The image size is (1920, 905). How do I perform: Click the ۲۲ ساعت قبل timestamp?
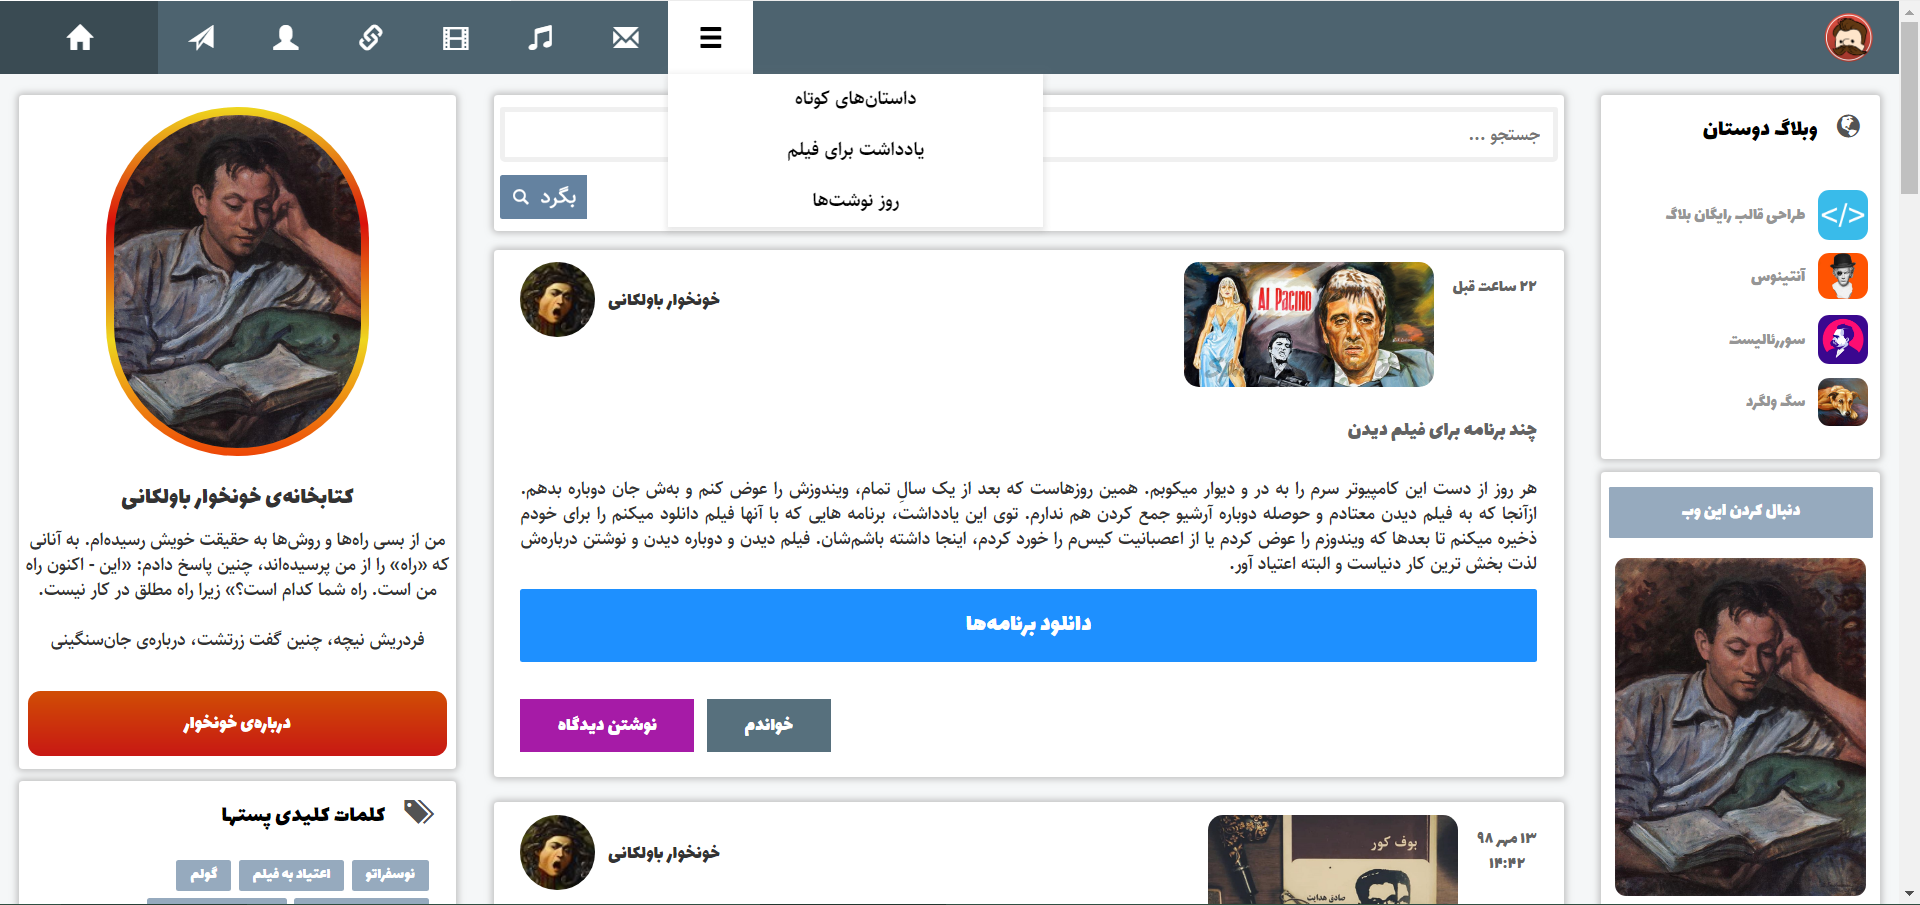tap(1494, 286)
